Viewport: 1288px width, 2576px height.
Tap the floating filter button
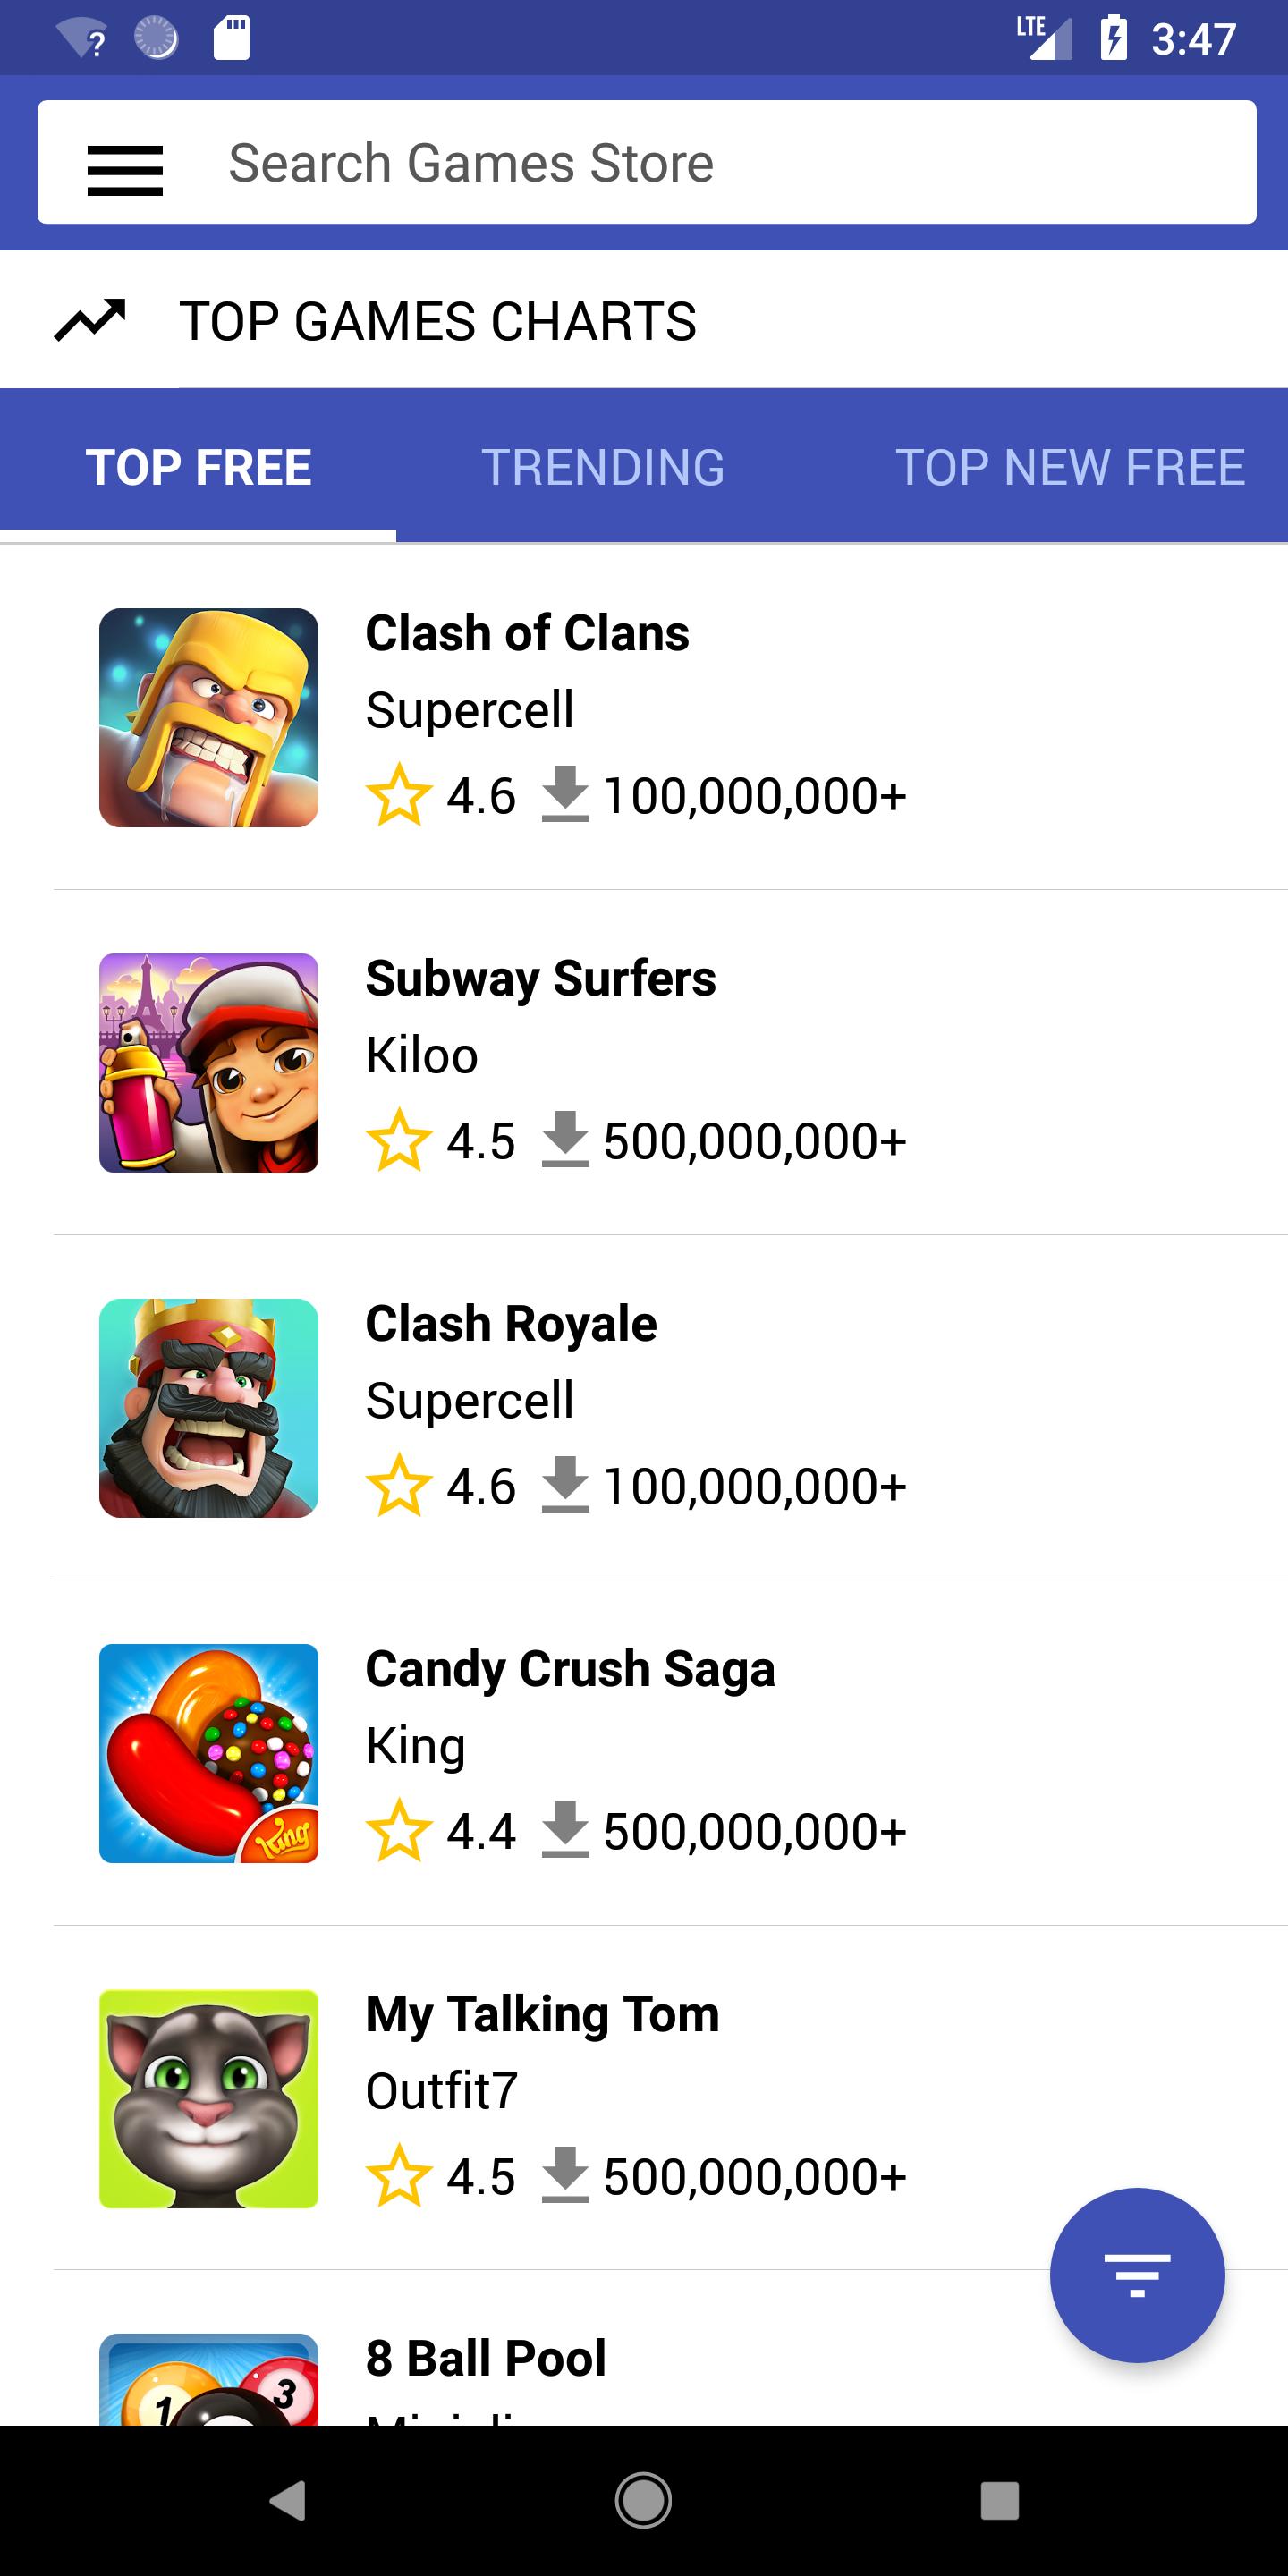click(x=1136, y=2274)
